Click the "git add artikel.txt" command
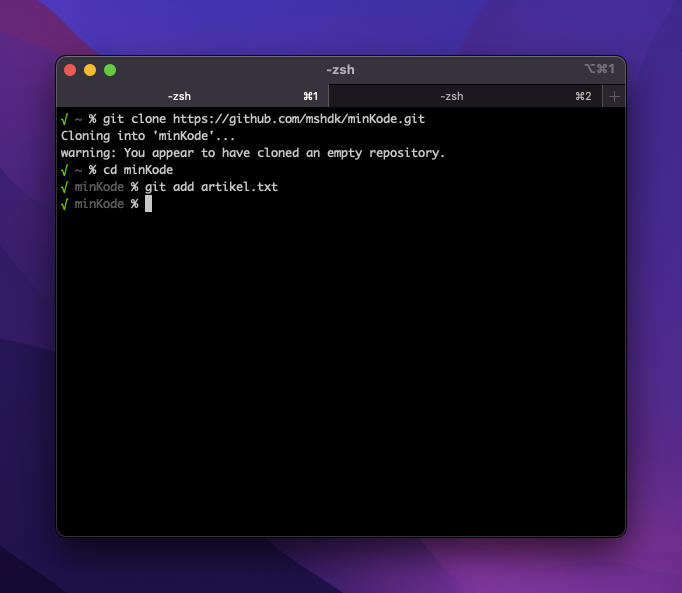 point(211,187)
